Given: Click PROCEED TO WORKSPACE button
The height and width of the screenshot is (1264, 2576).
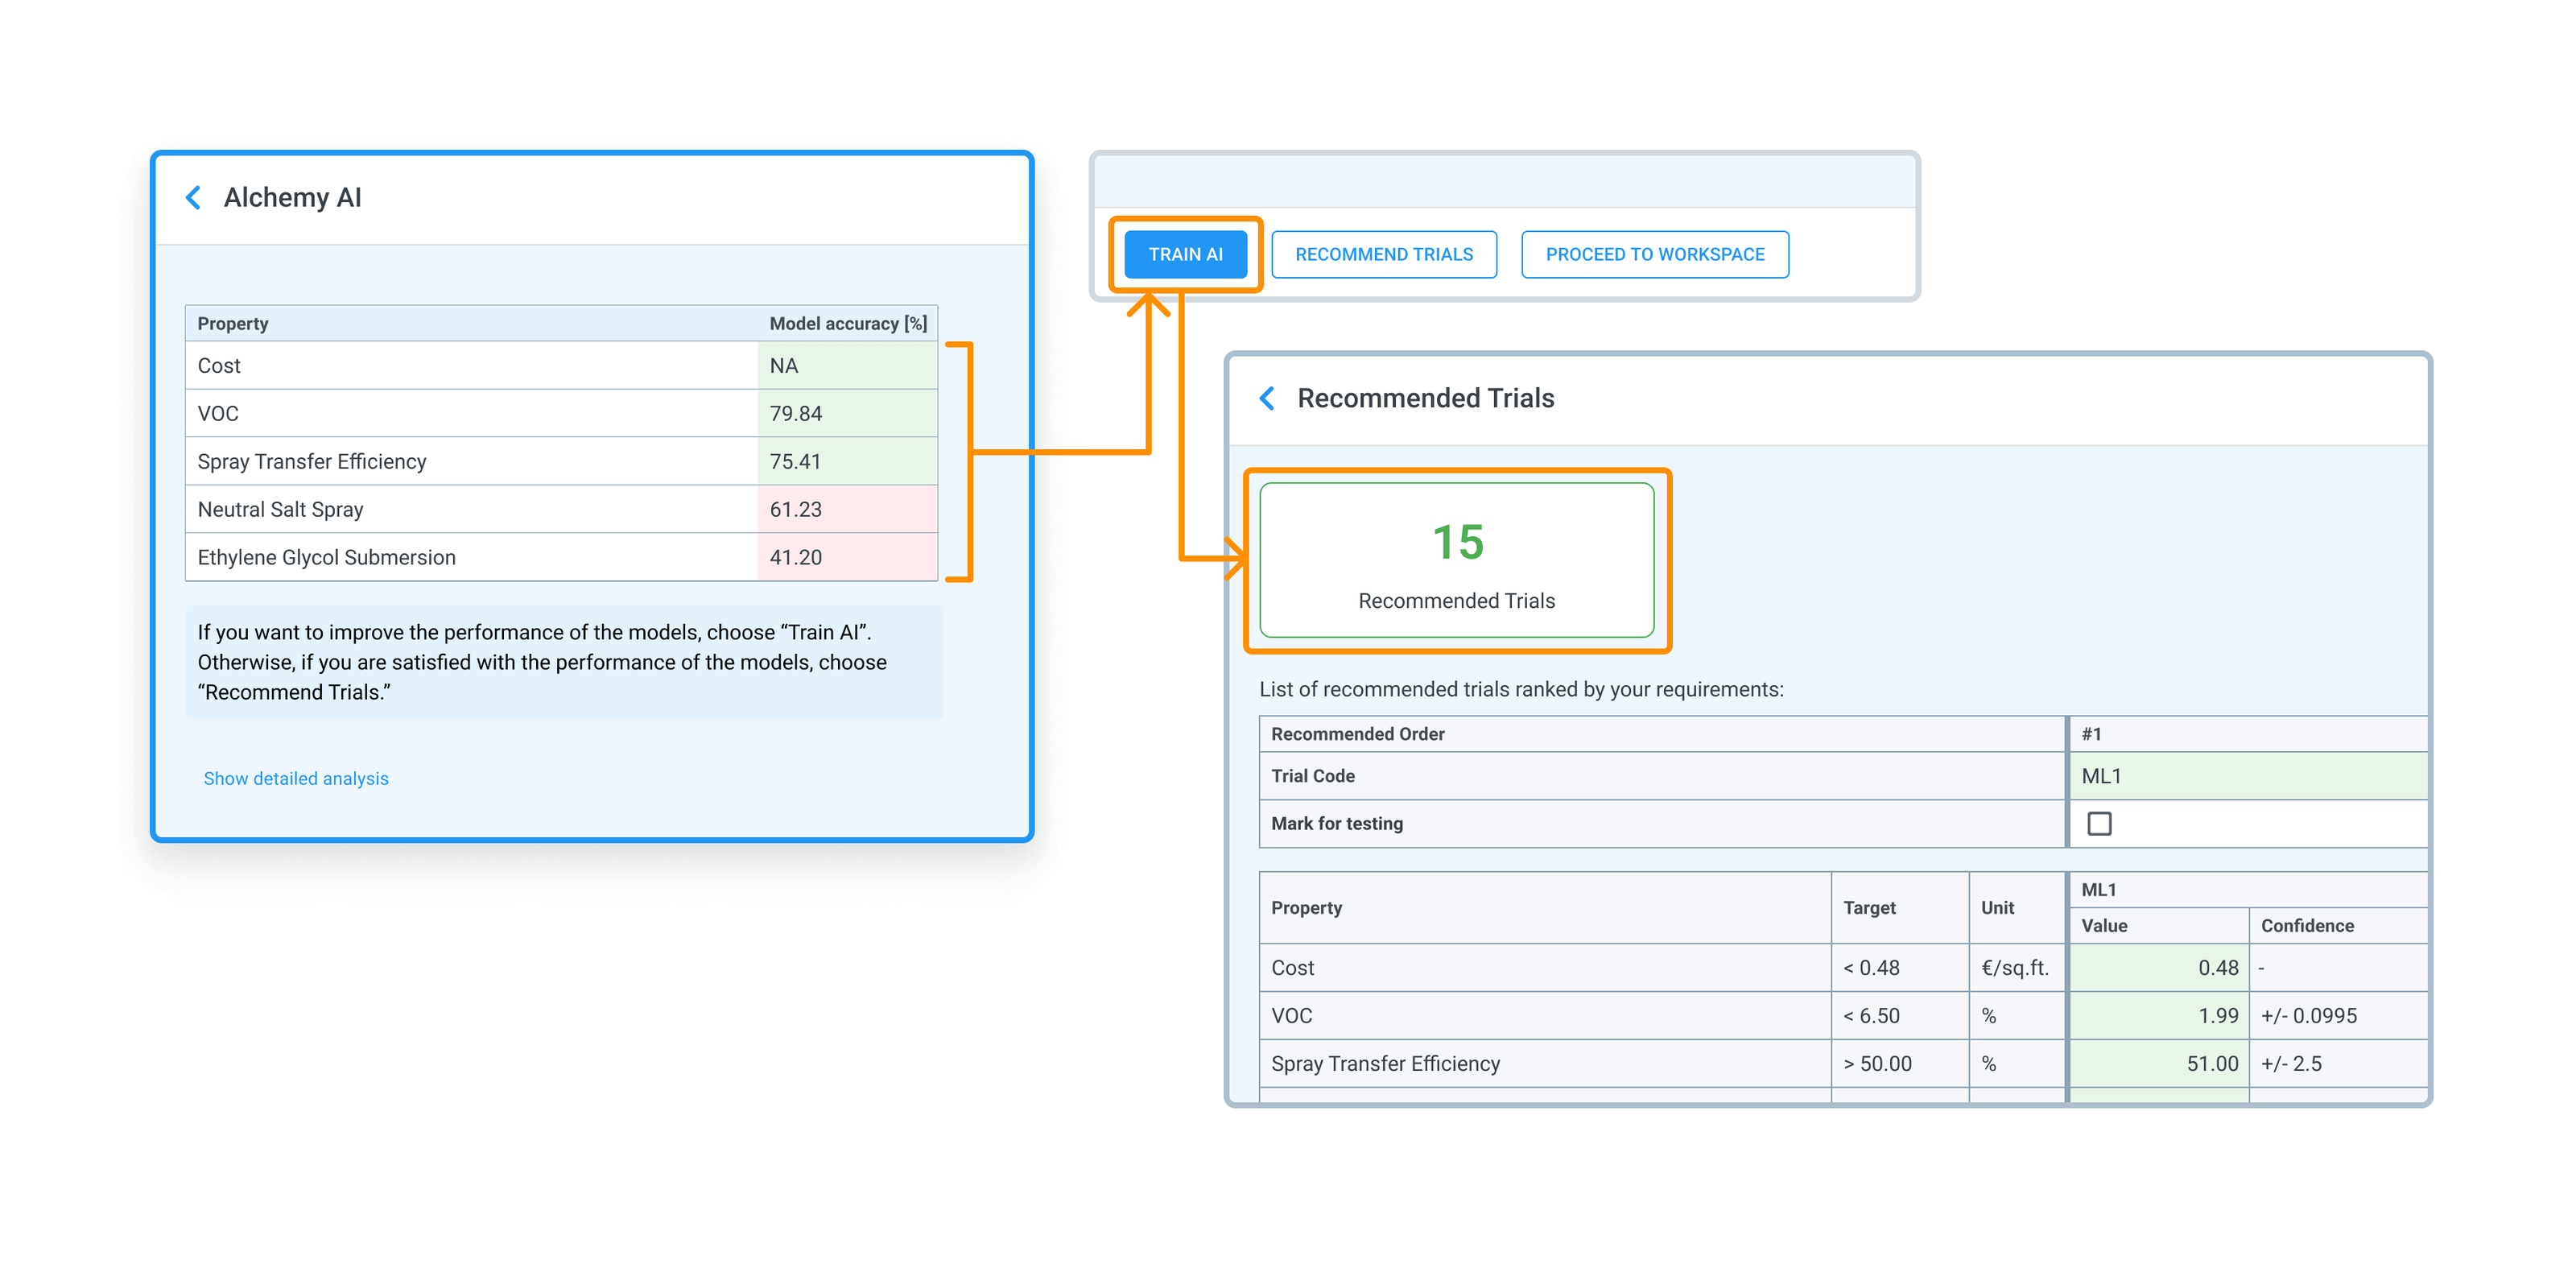Looking at the screenshot, I should [1654, 255].
